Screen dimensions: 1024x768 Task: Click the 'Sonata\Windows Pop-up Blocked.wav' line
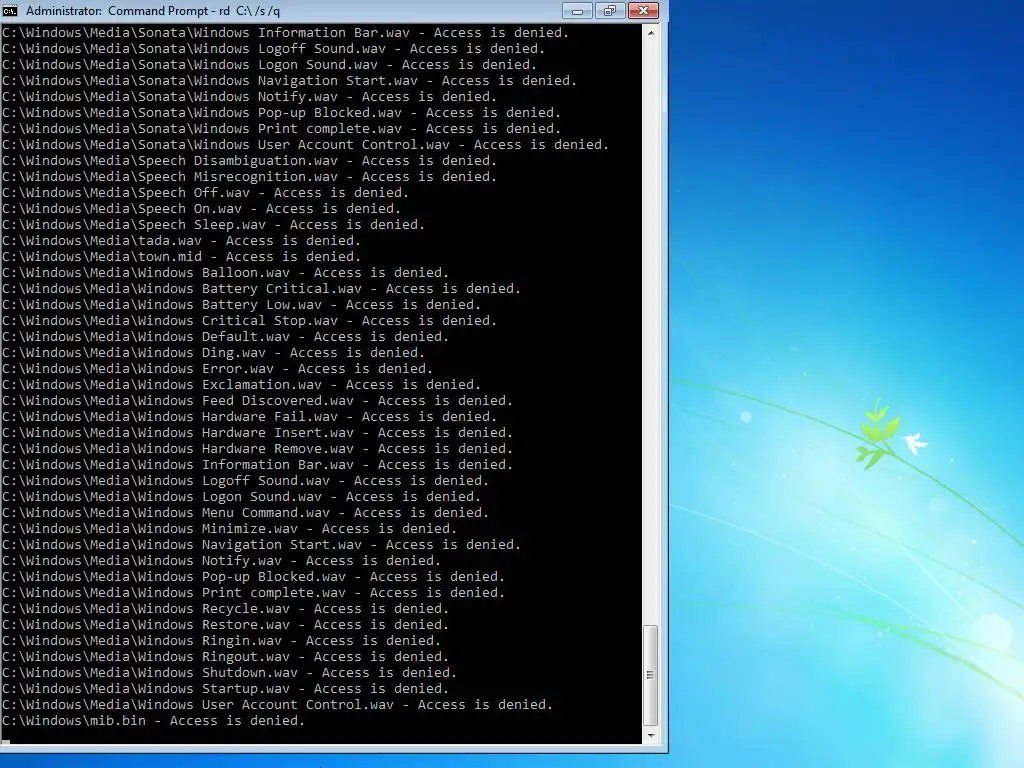click(281, 113)
